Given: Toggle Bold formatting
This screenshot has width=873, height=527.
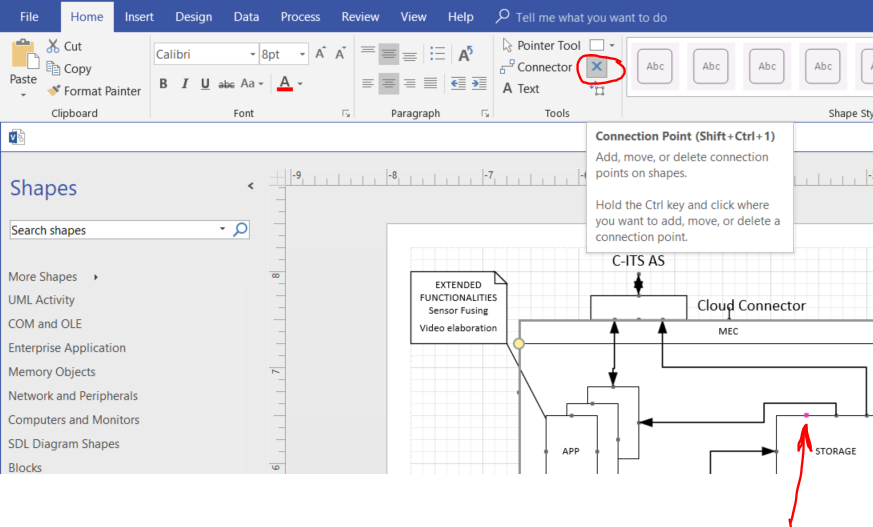Looking at the screenshot, I should pyautogui.click(x=163, y=84).
